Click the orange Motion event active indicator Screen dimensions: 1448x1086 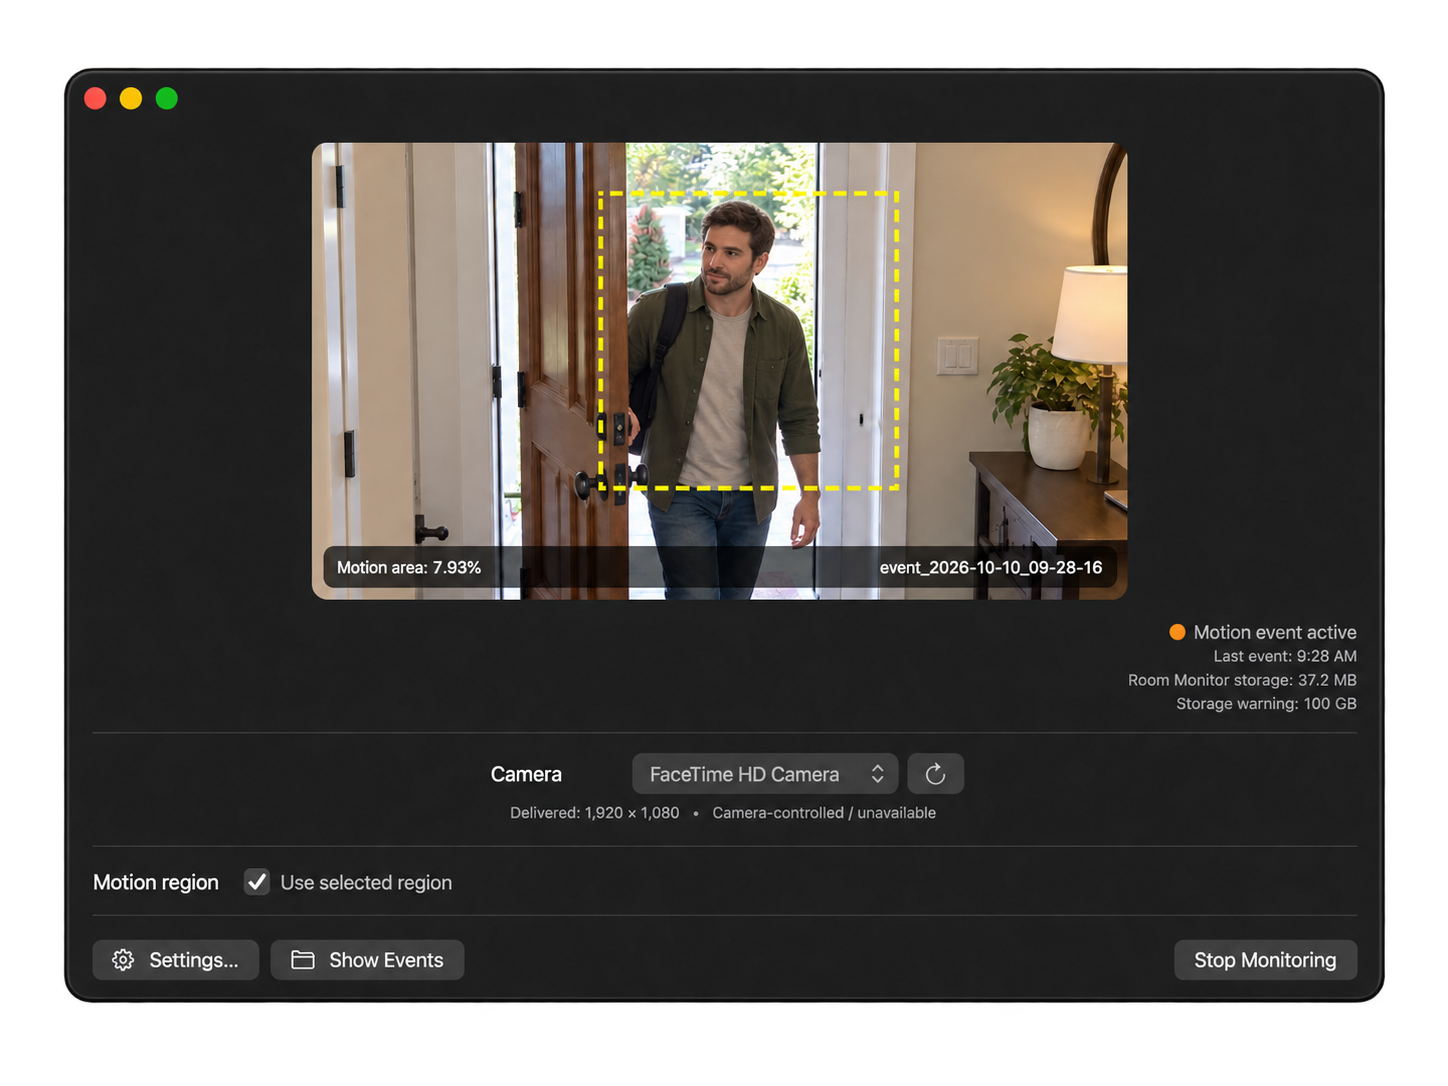pyautogui.click(x=1178, y=632)
